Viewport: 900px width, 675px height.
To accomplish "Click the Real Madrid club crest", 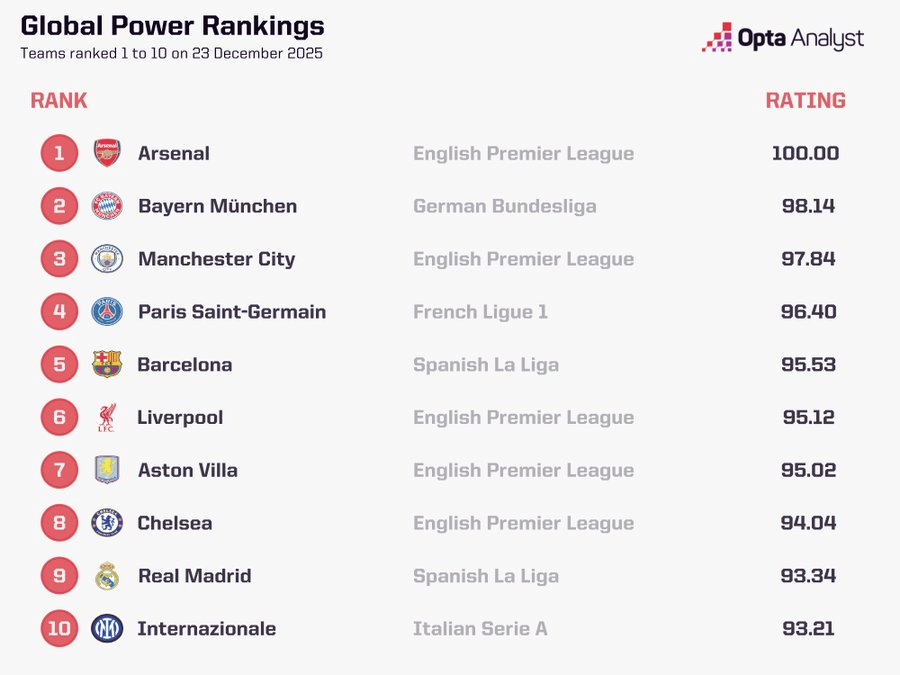I will (107, 576).
